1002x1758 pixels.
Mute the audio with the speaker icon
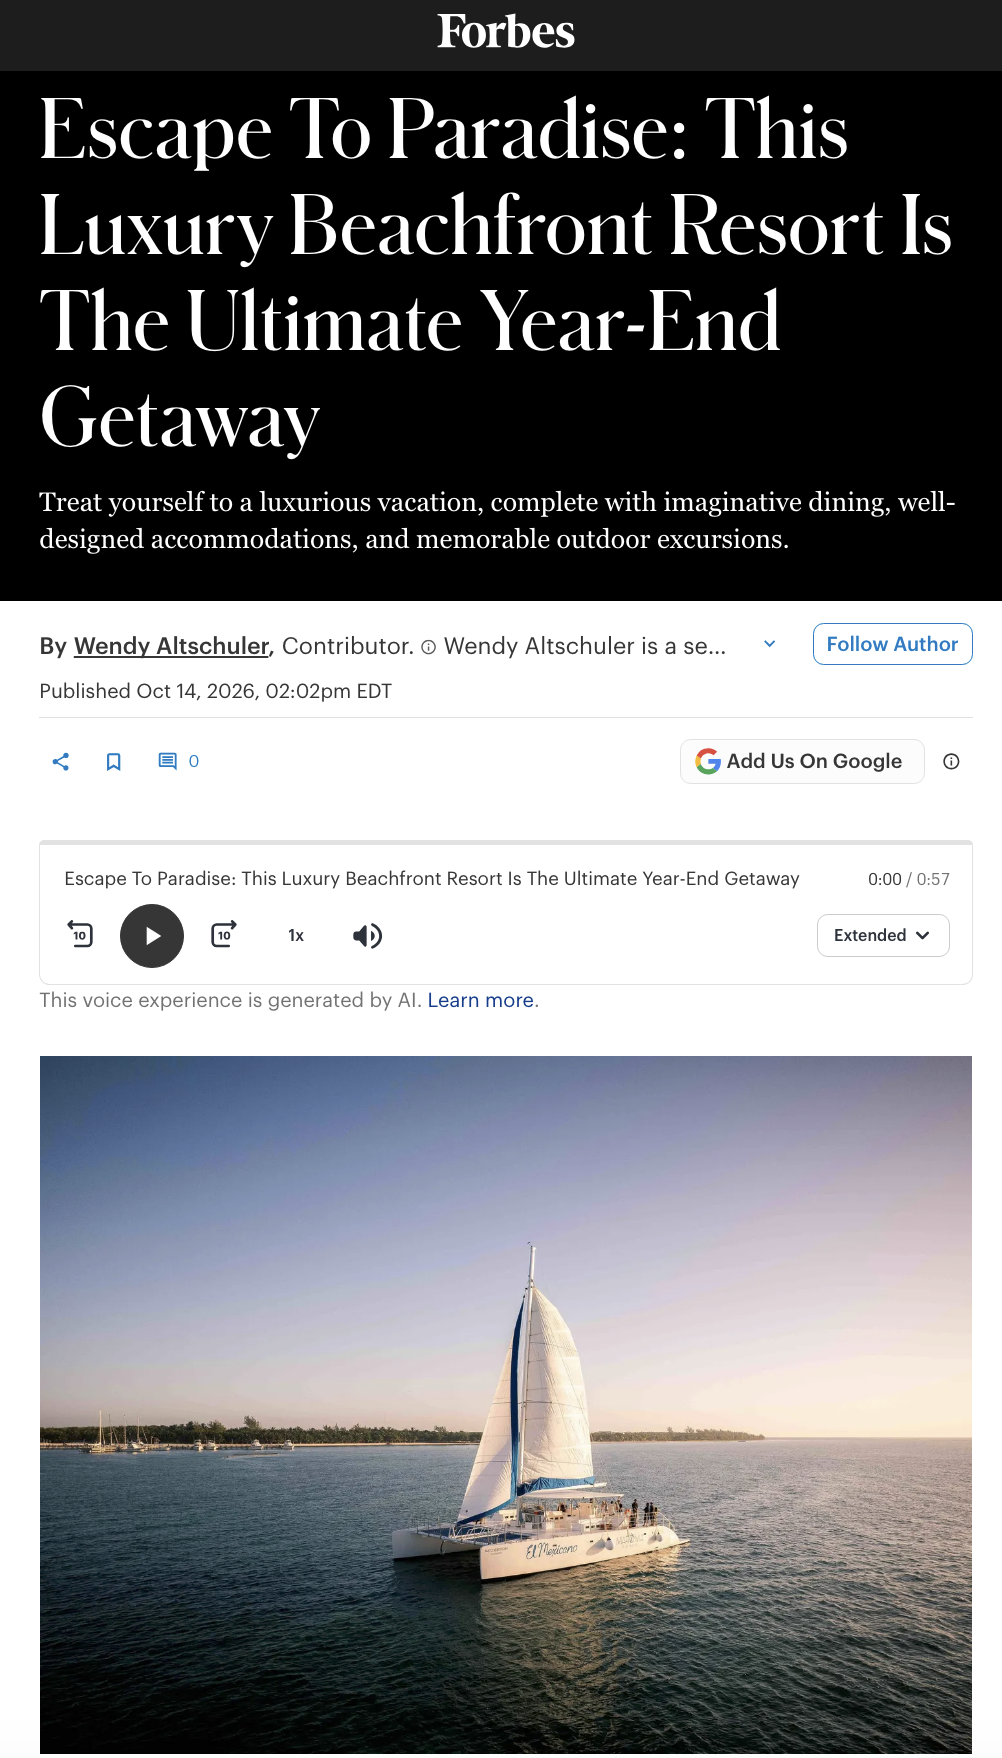coord(367,936)
